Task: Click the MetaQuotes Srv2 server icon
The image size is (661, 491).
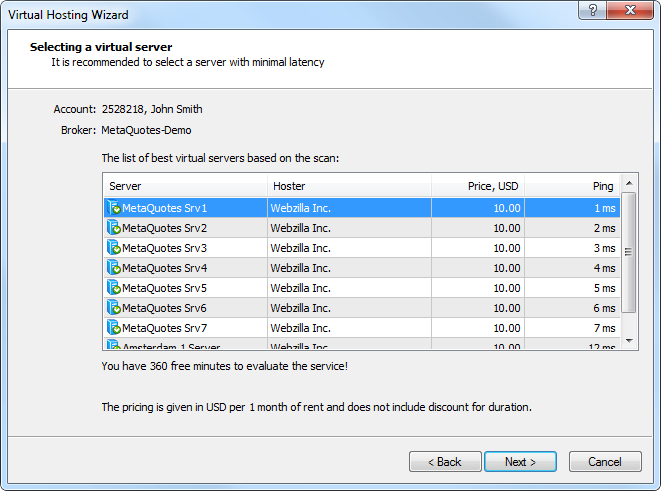Action: point(114,228)
